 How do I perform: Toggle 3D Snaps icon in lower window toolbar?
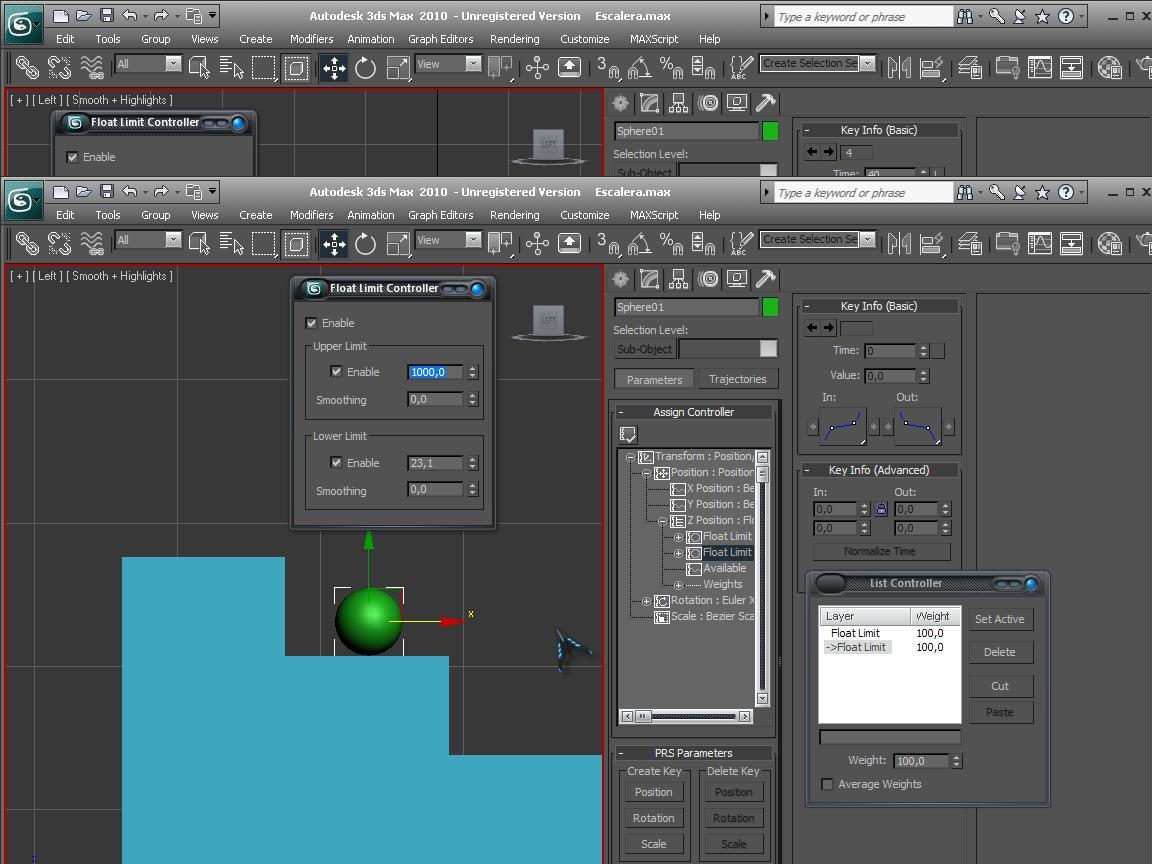coord(608,243)
